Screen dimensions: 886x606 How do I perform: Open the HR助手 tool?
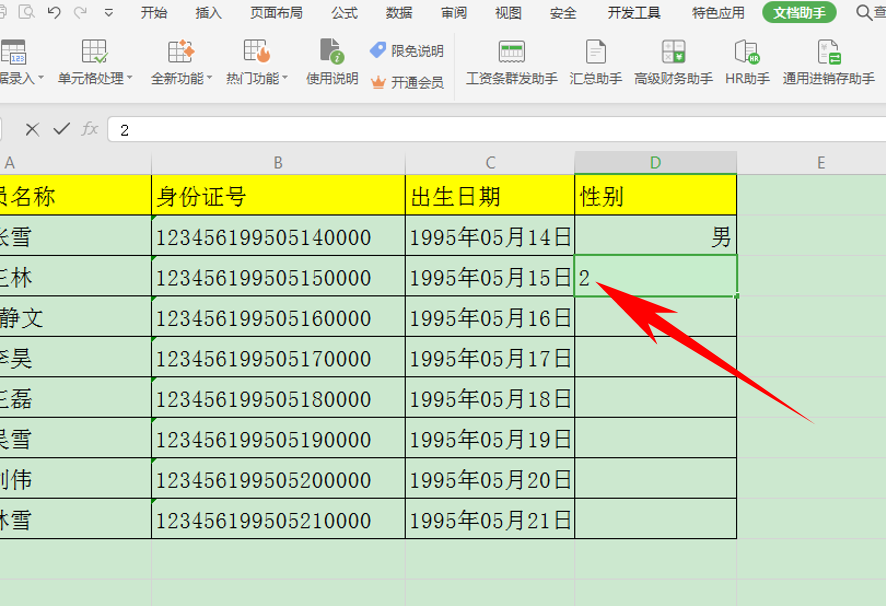coord(747,62)
